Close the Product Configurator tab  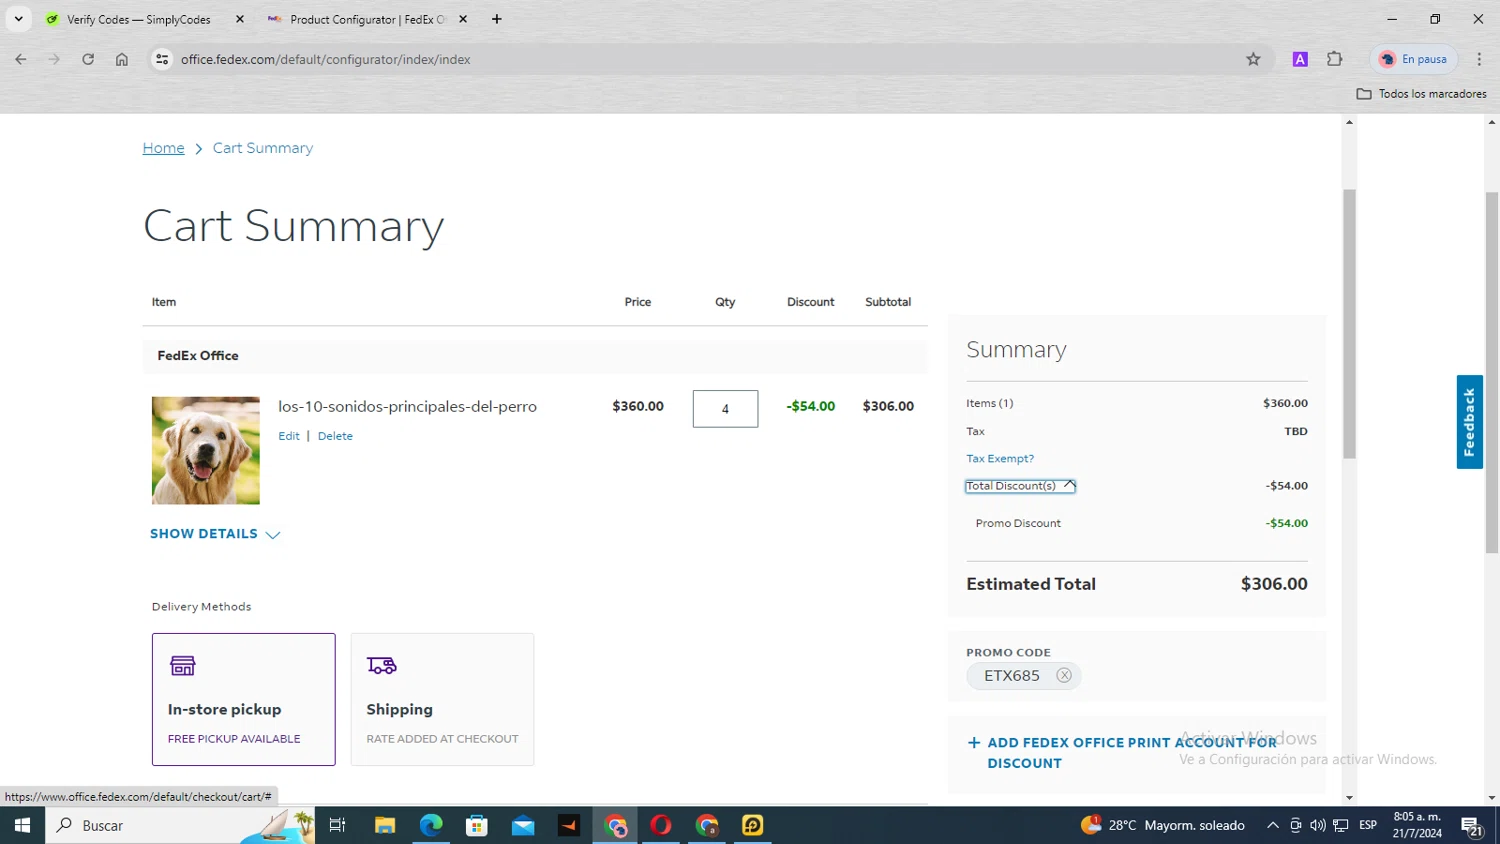coord(463,19)
